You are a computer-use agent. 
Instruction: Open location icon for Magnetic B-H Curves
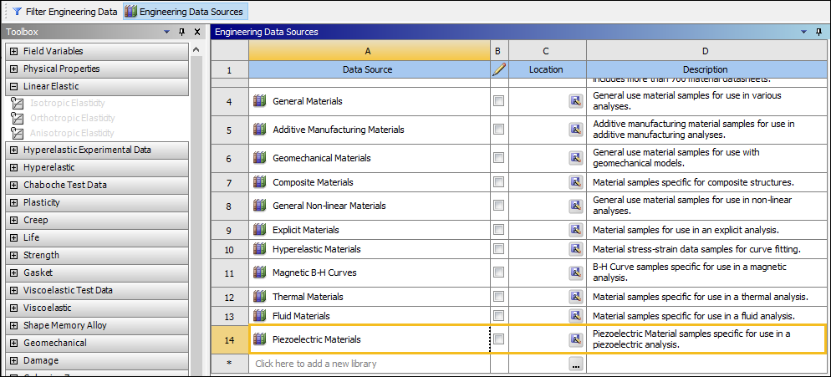pyautogui.click(x=576, y=273)
